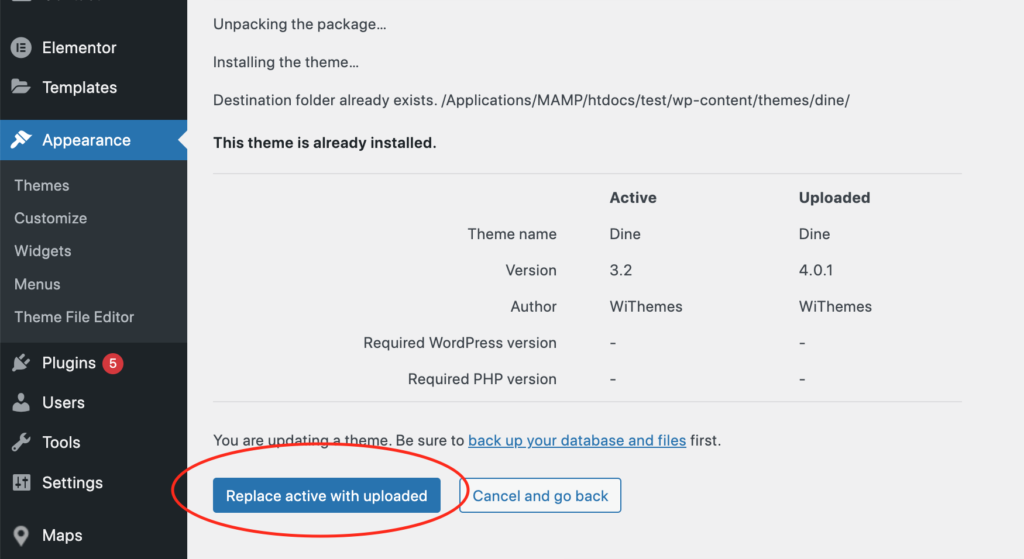Click Cancel and go back button
Image resolution: width=1024 pixels, height=559 pixels.
point(540,496)
